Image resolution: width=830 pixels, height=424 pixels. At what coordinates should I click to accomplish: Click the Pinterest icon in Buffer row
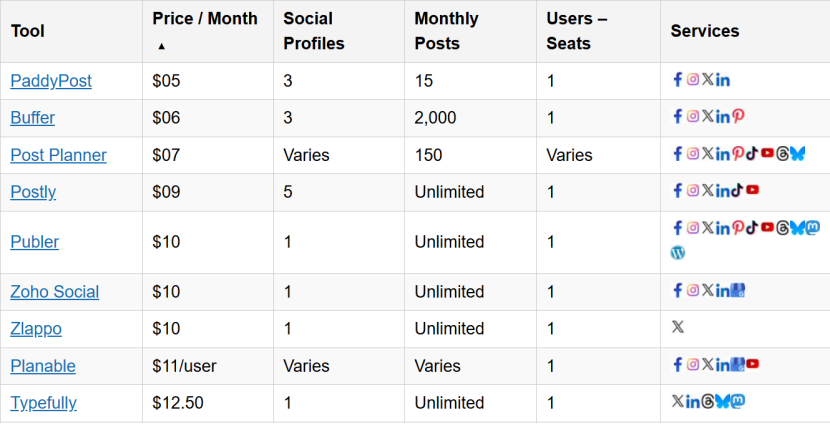pos(738,117)
